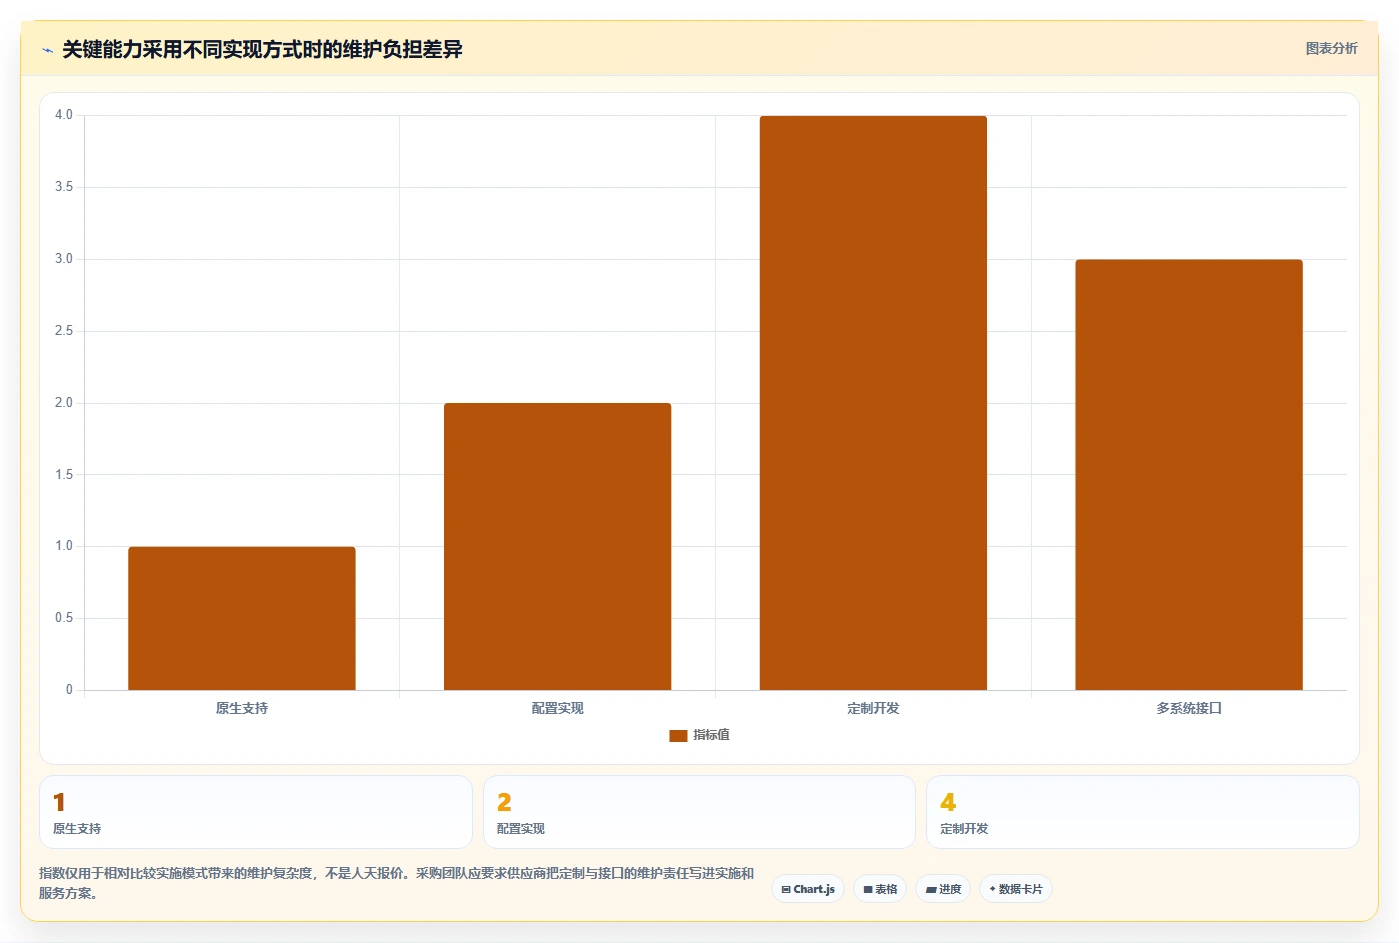
Task: Click the 原生支持 x-axis label
Action: coord(242,708)
